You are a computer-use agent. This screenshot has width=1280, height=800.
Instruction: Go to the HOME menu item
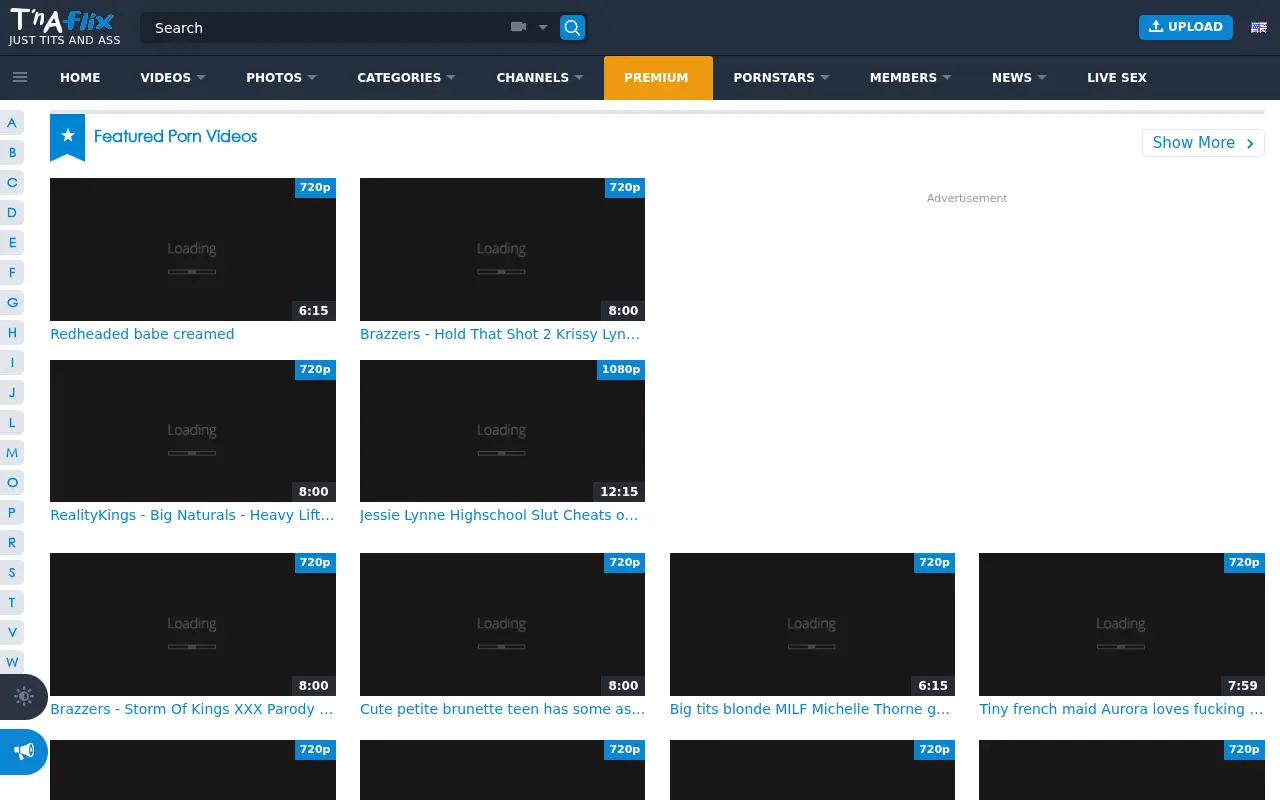click(80, 77)
